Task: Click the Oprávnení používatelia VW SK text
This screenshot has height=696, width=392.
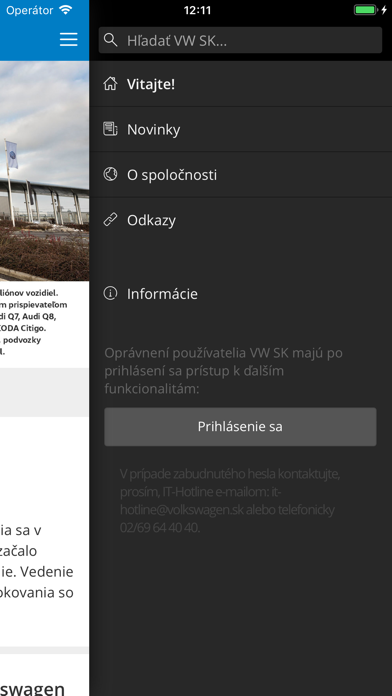Action: [x=224, y=371]
